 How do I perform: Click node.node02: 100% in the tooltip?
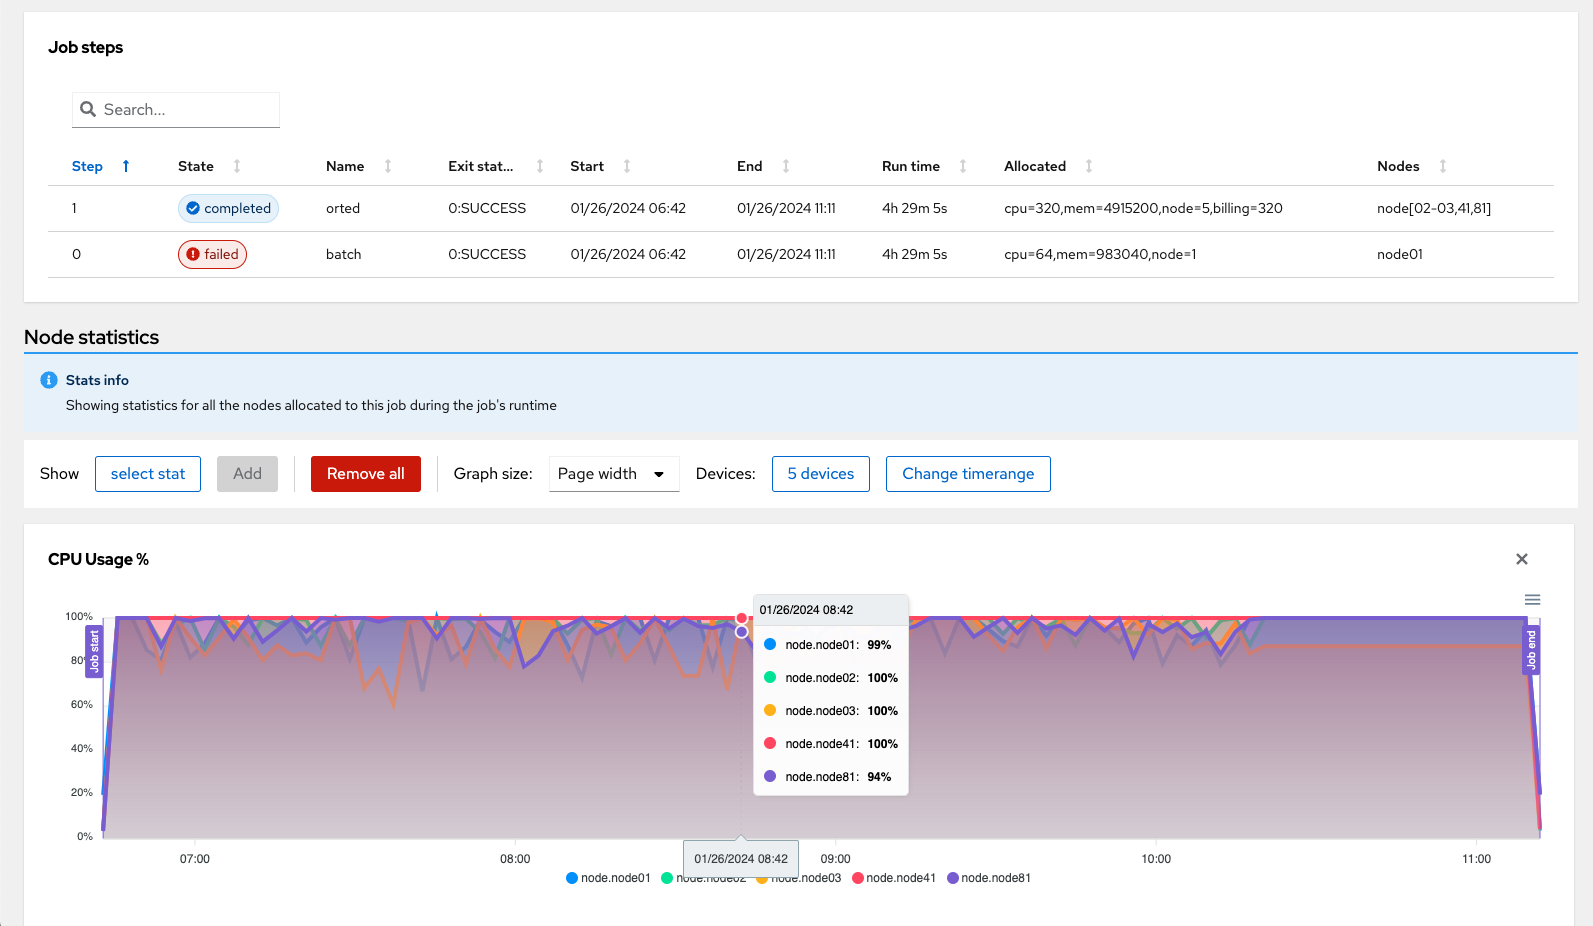[831, 678]
